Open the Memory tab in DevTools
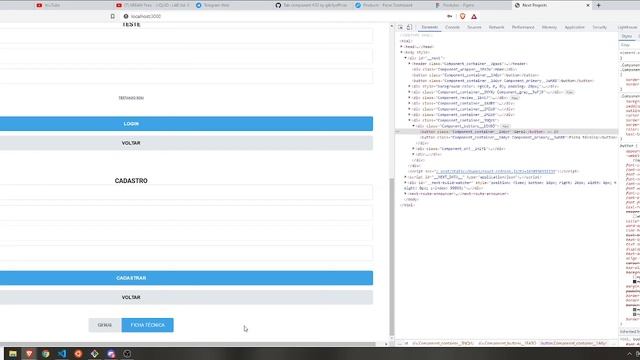This screenshot has width=640, height=360. [x=549, y=27]
